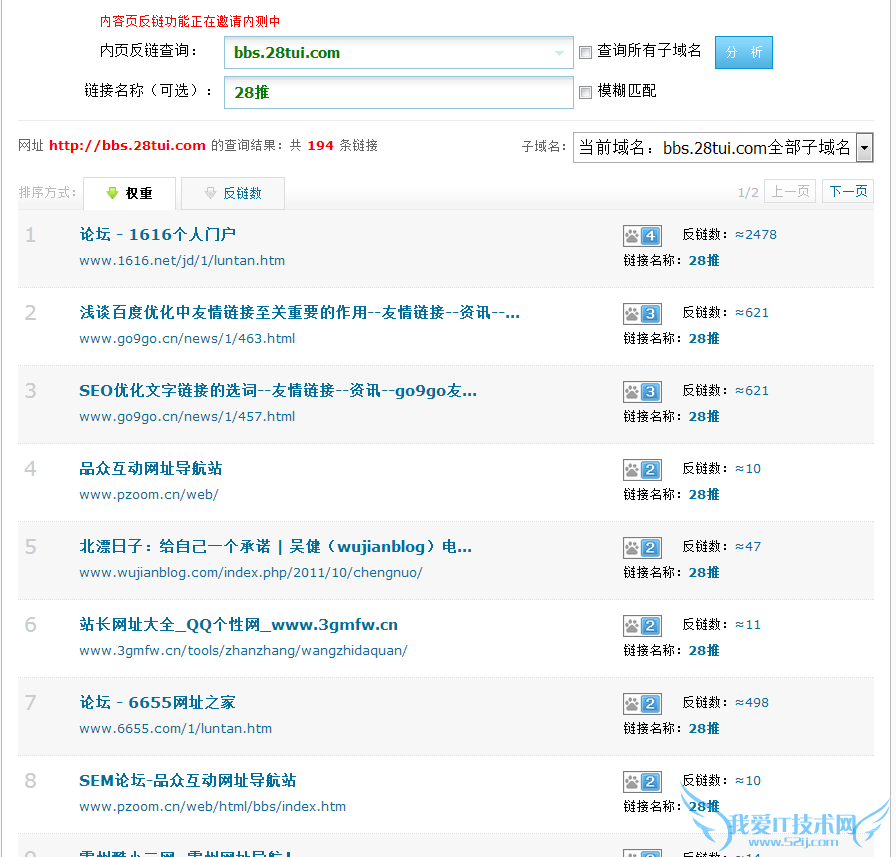This screenshot has width=896, height=857.
Task: Open the domain input dropdown arrow
Action: [559, 53]
